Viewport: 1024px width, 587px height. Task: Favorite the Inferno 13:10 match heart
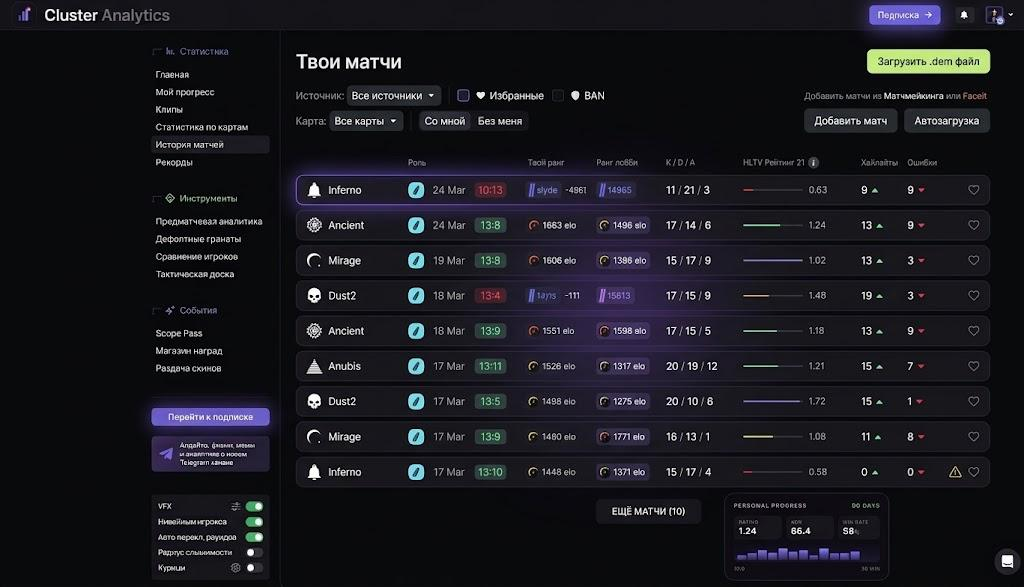974,472
